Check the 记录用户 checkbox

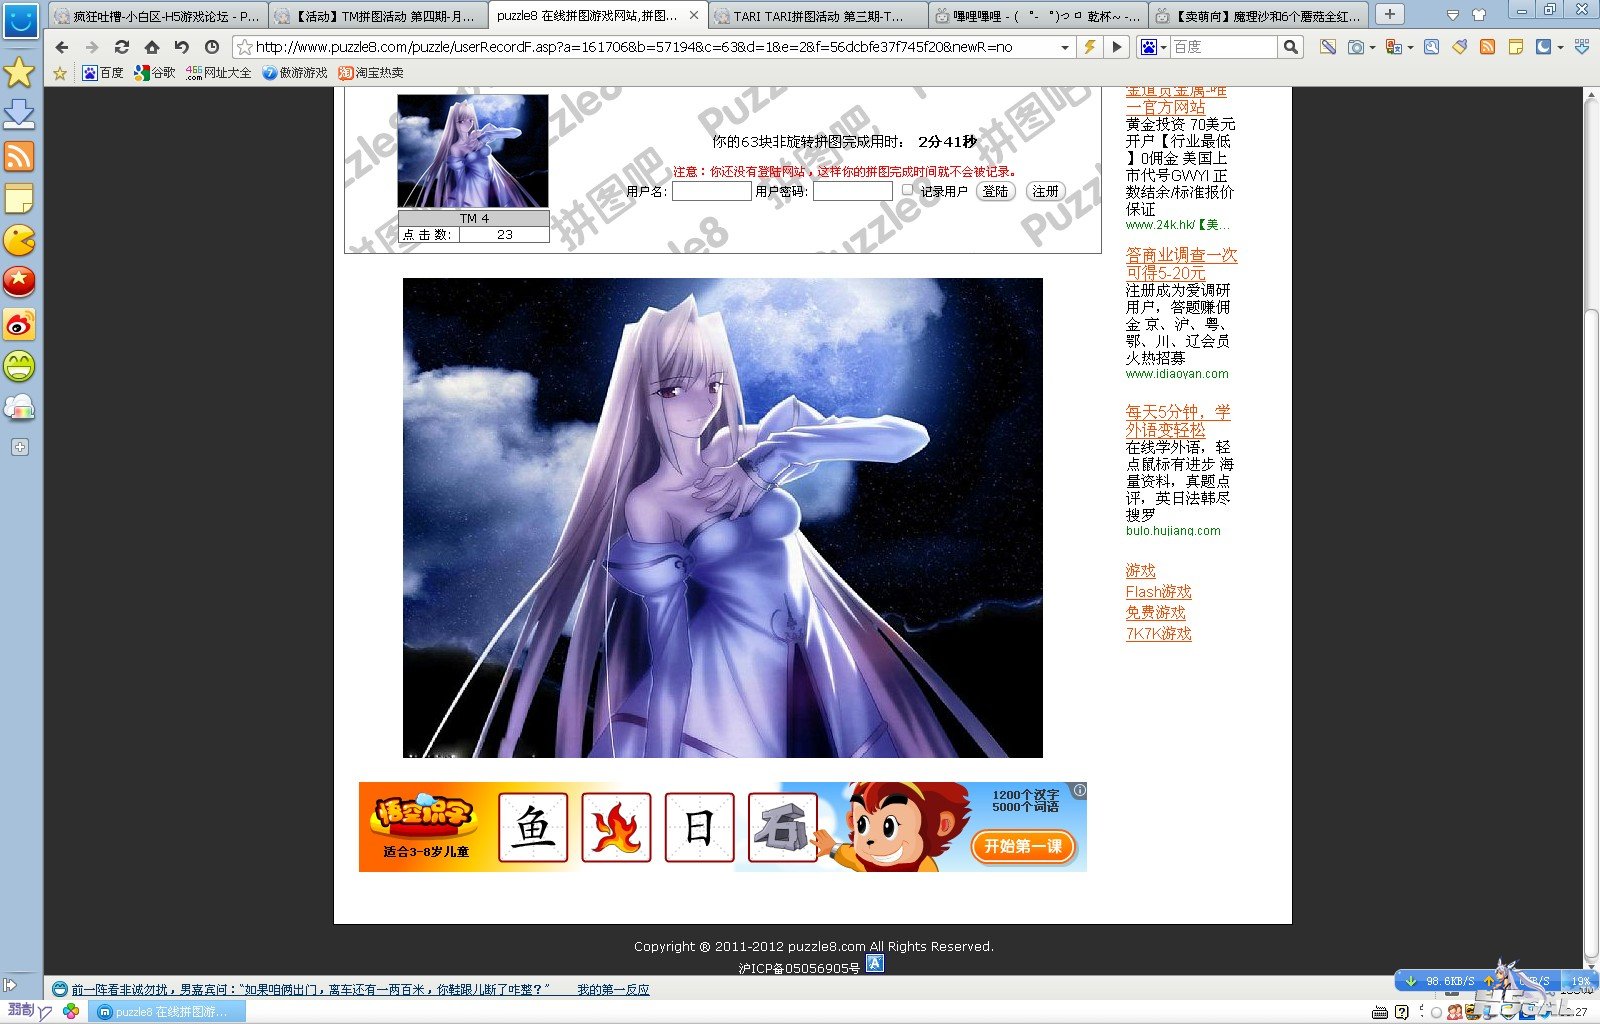pos(907,190)
